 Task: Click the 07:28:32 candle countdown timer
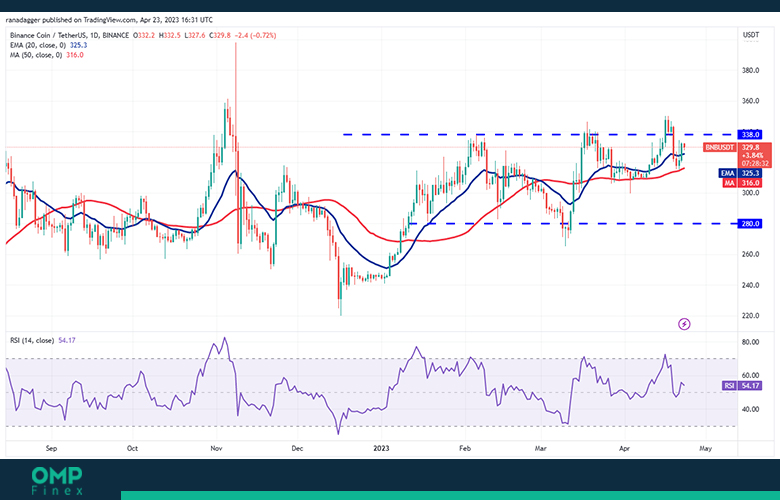(755, 164)
